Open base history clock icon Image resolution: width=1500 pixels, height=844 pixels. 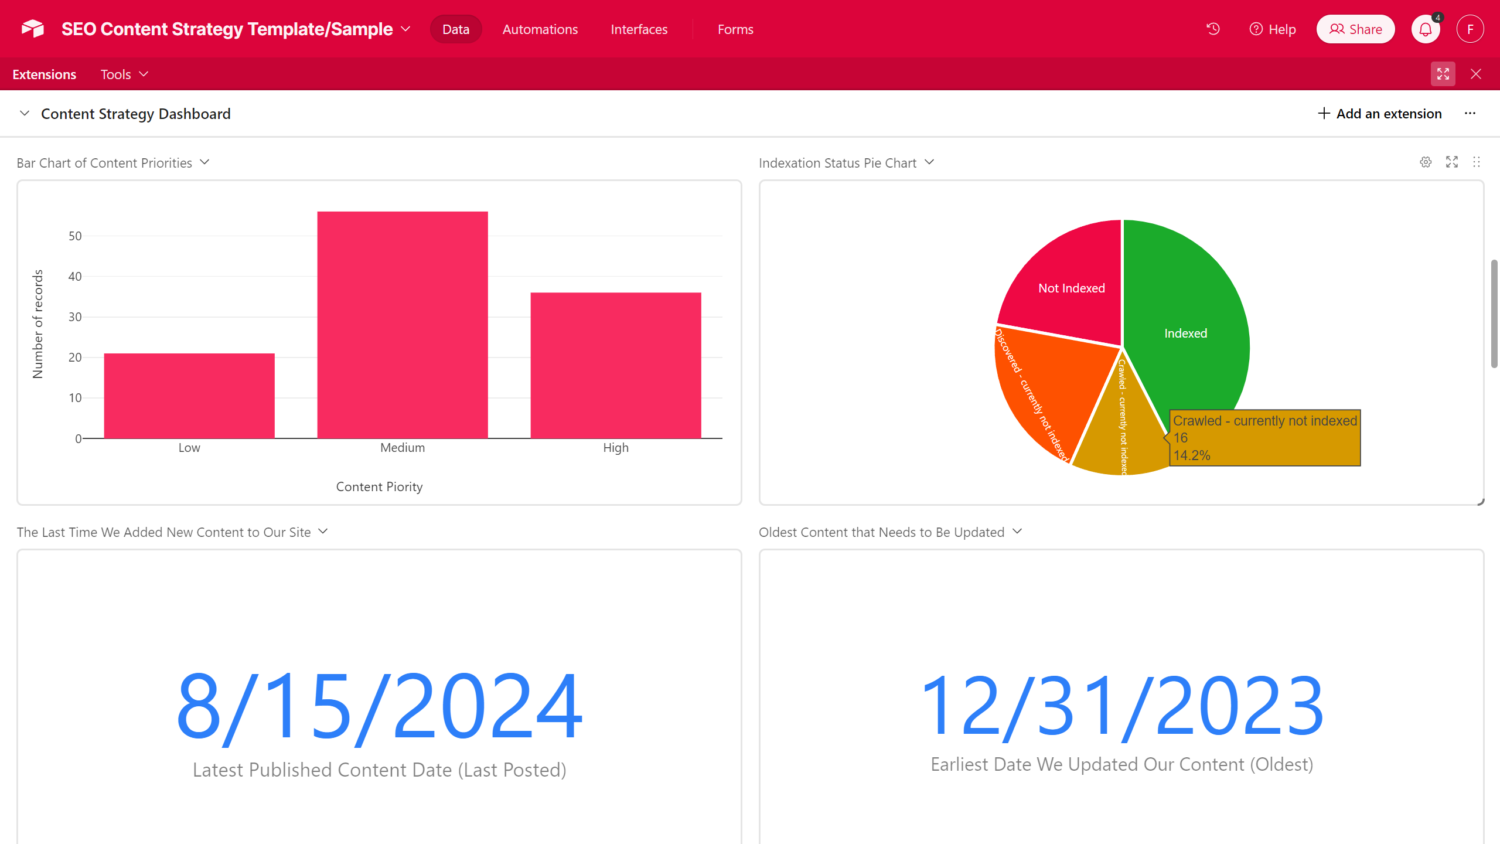pyautogui.click(x=1213, y=29)
